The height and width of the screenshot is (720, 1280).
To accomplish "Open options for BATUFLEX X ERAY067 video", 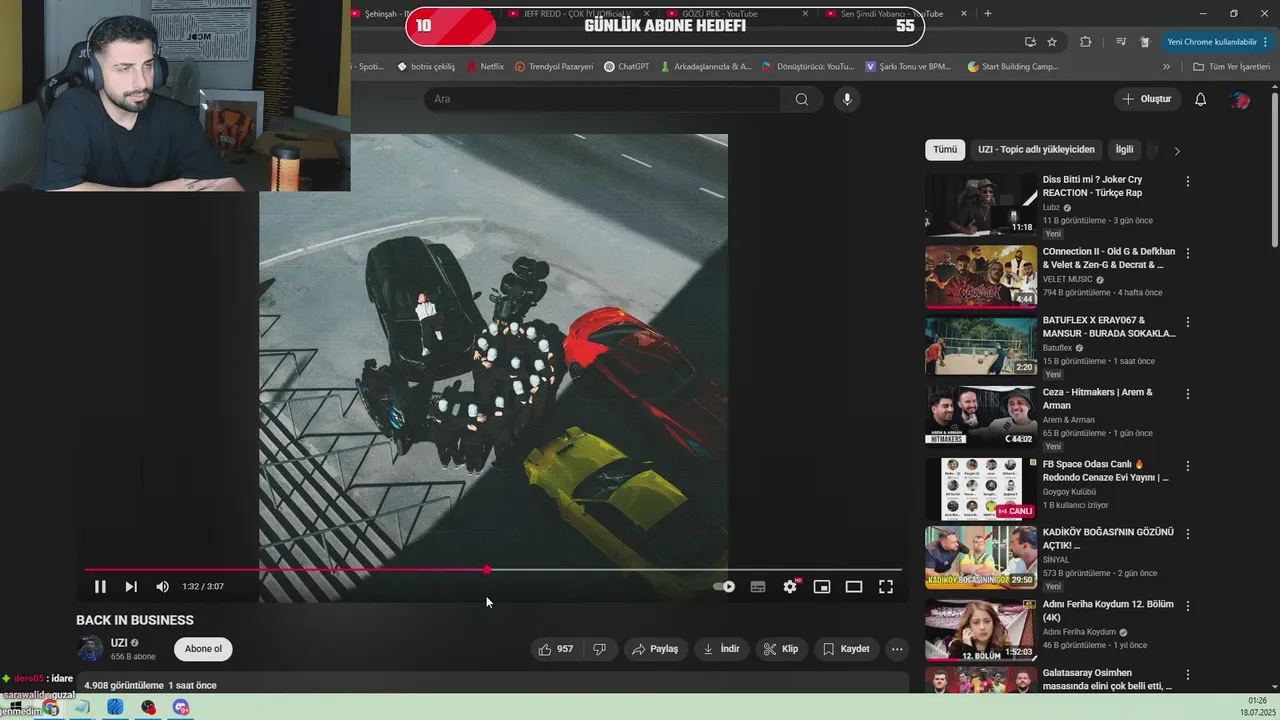I will [x=1188, y=322].
